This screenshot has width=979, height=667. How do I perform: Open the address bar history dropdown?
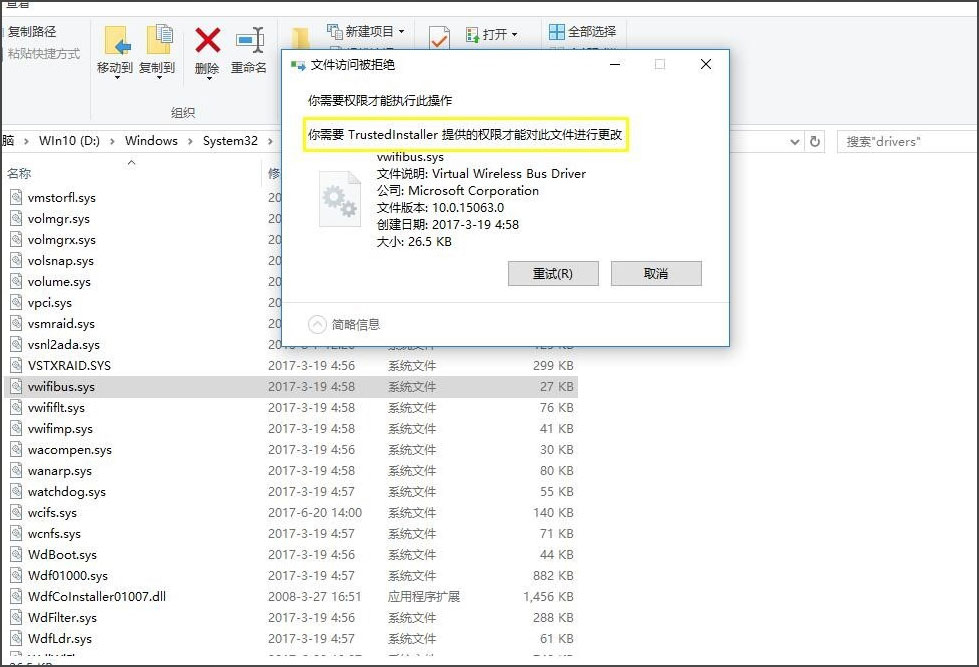(795, 141)
